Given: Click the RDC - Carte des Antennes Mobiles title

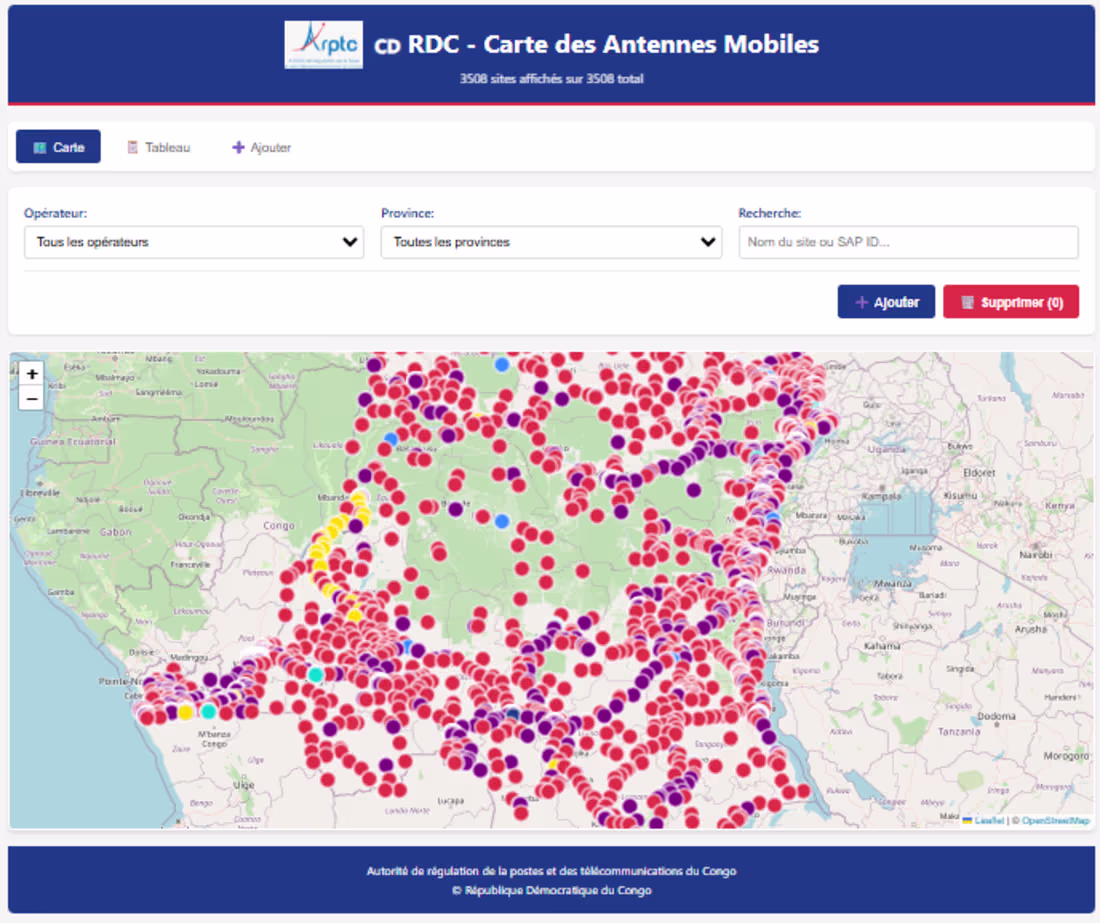Looking at the screenshot, I should (x=596, y=44).
